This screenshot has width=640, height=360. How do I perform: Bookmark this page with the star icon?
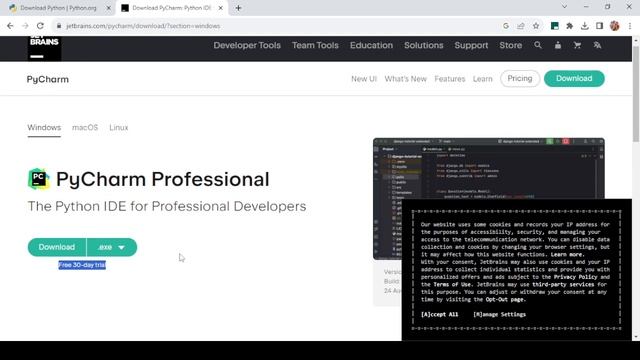click(x=536, y=26)
